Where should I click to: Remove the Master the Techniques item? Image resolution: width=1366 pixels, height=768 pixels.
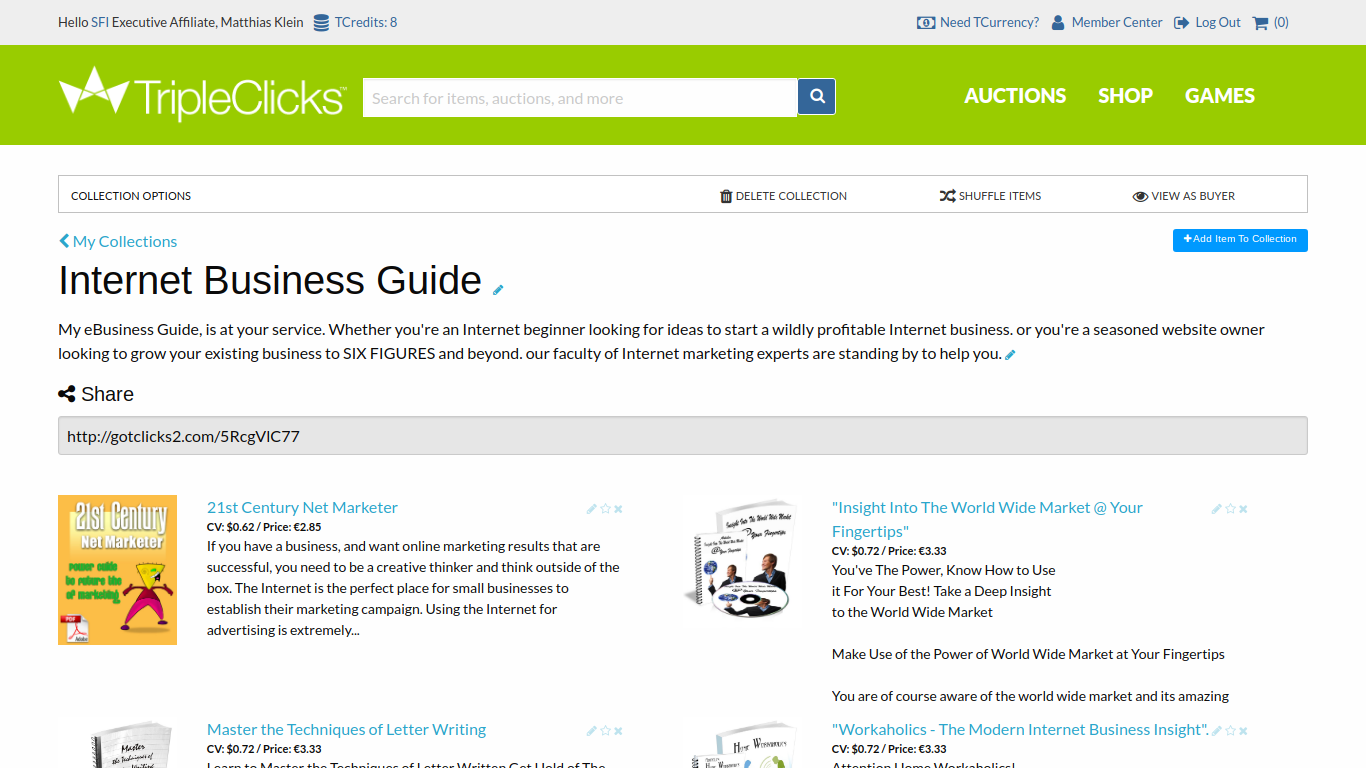click(x=618, y=731)
